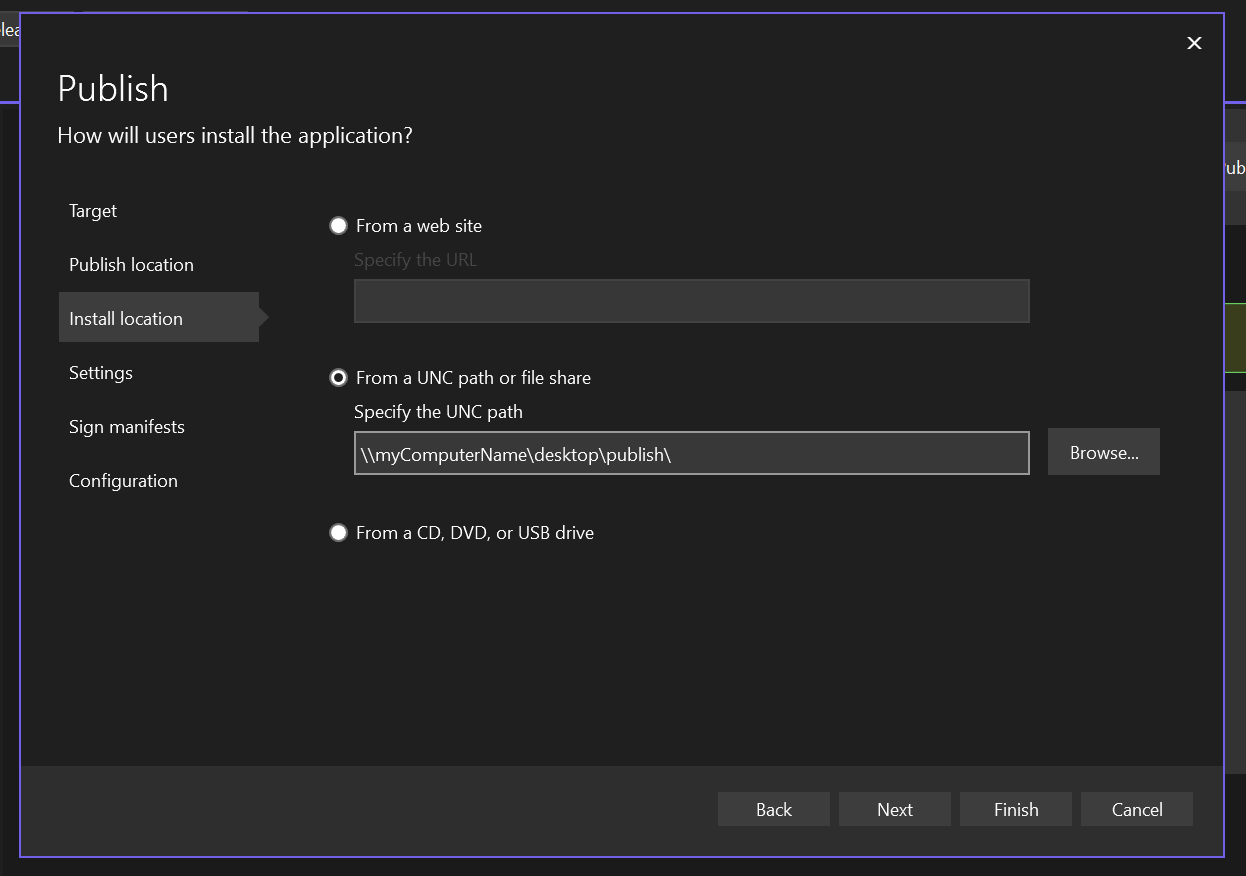Open the Configuration step
Image resolution: width=1246 pixels, height=876 pixels.
click(x=123, y=480)
